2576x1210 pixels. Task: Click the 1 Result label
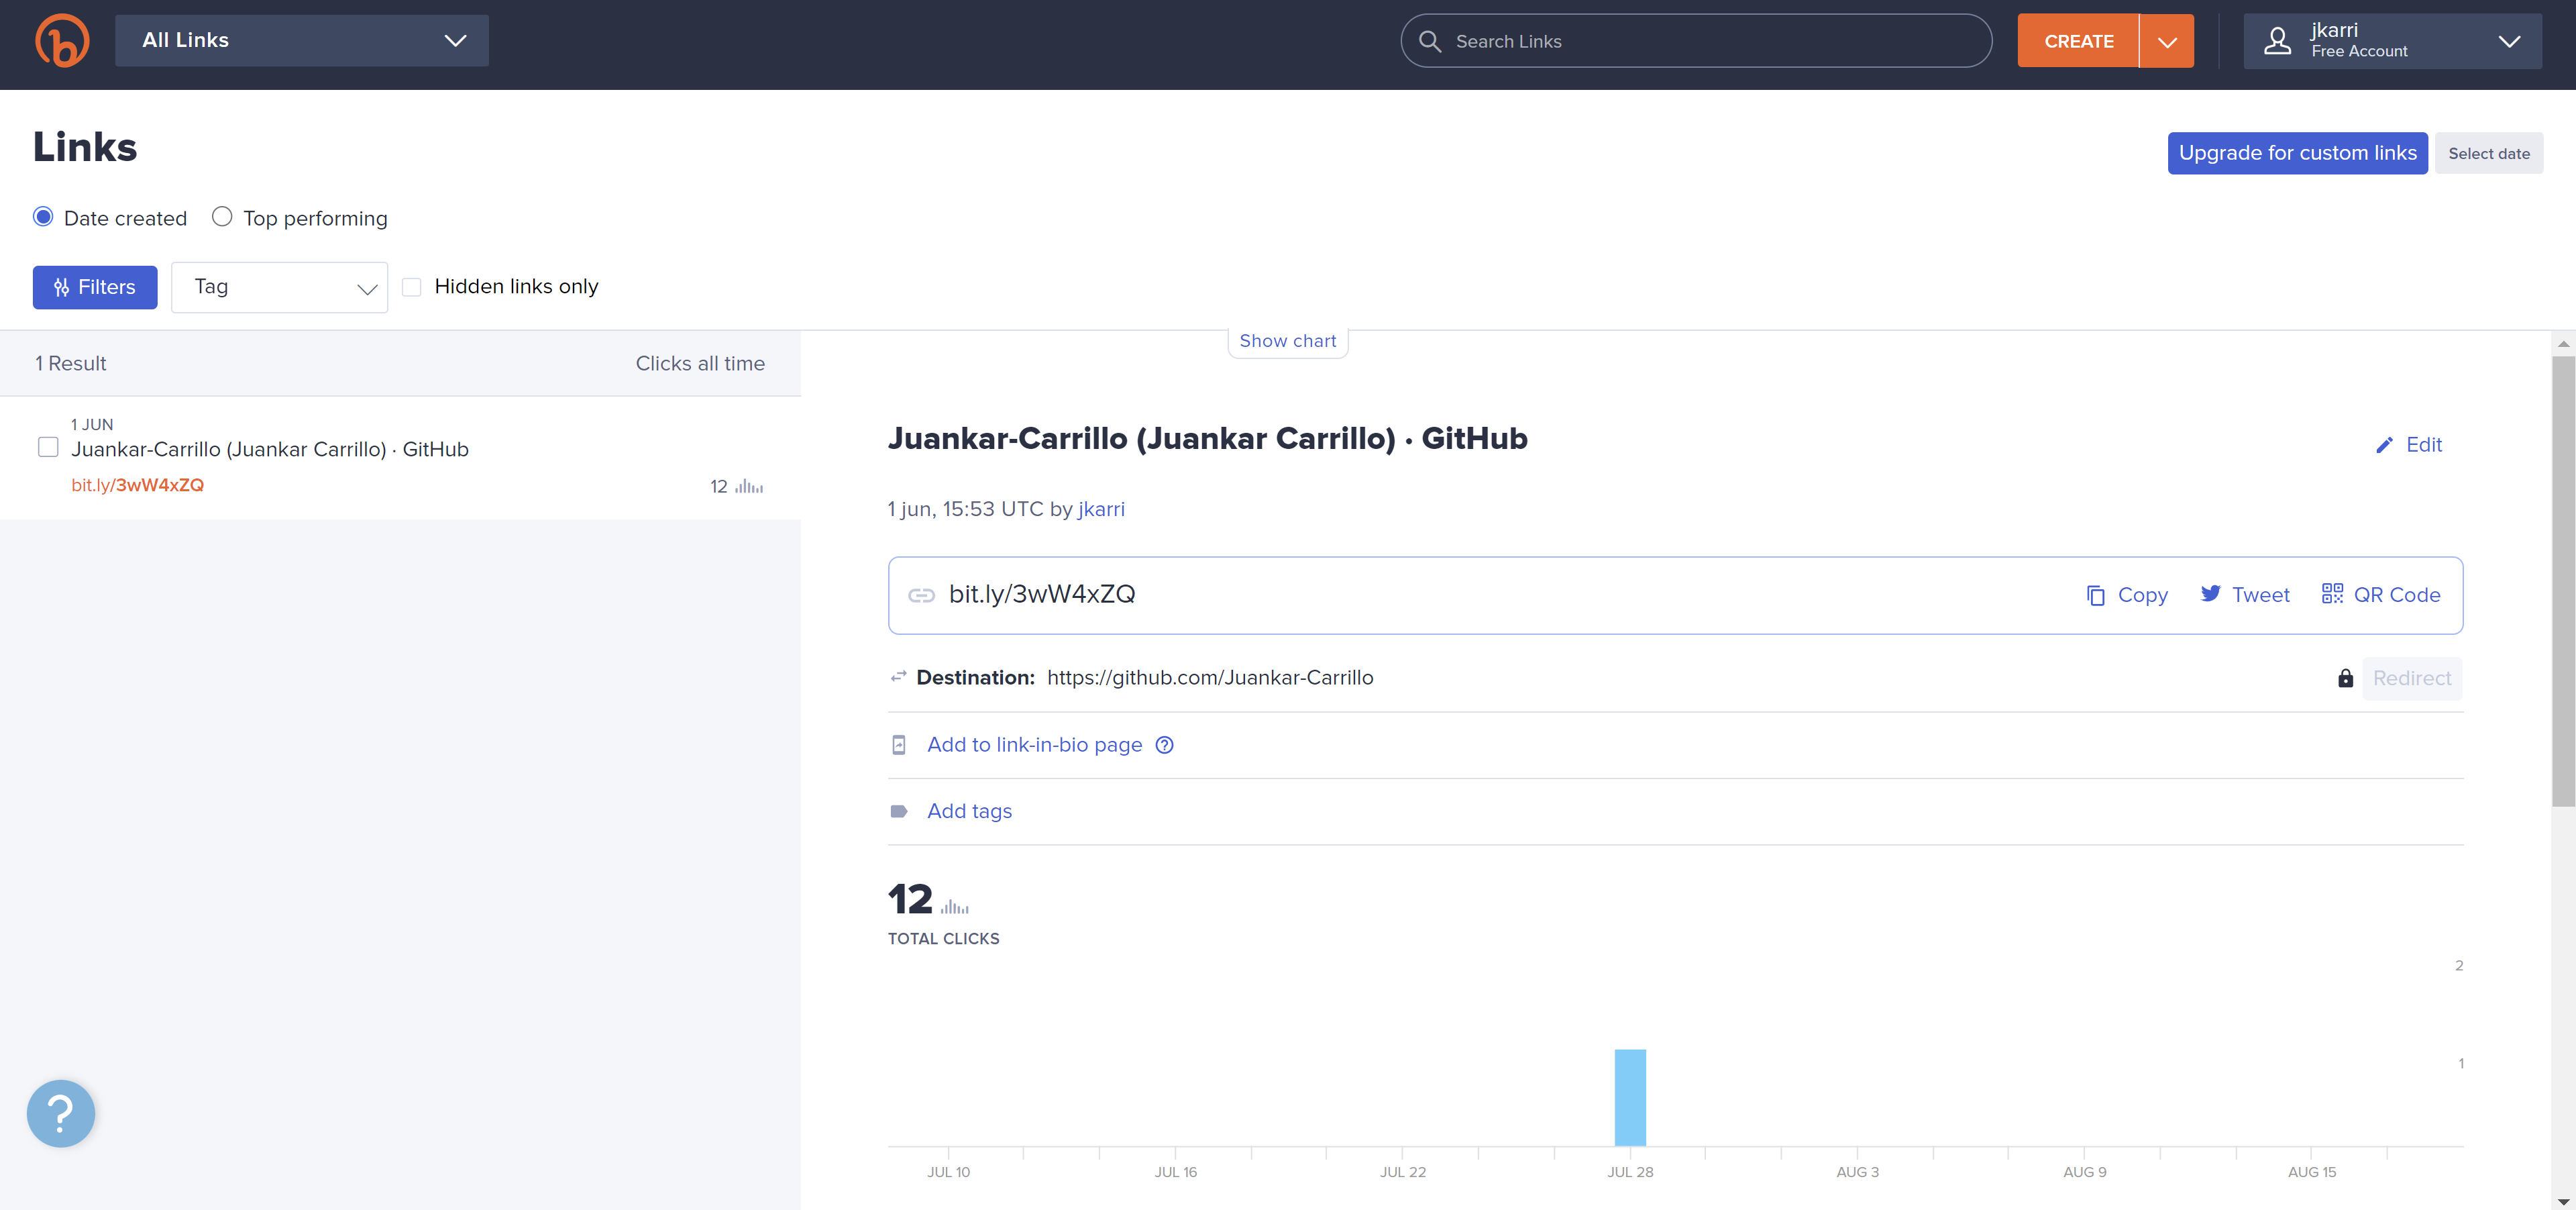[71, 363]
